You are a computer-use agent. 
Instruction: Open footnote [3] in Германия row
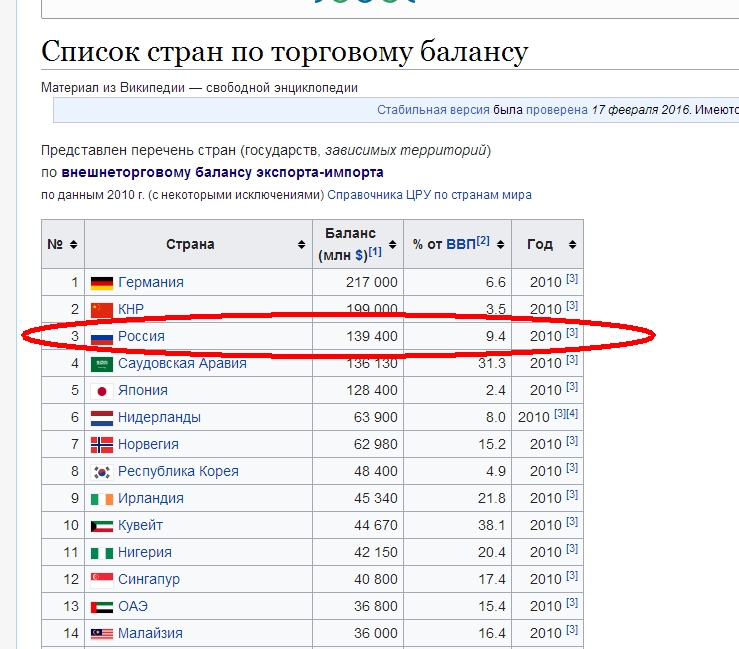click(x=572, y=279)
